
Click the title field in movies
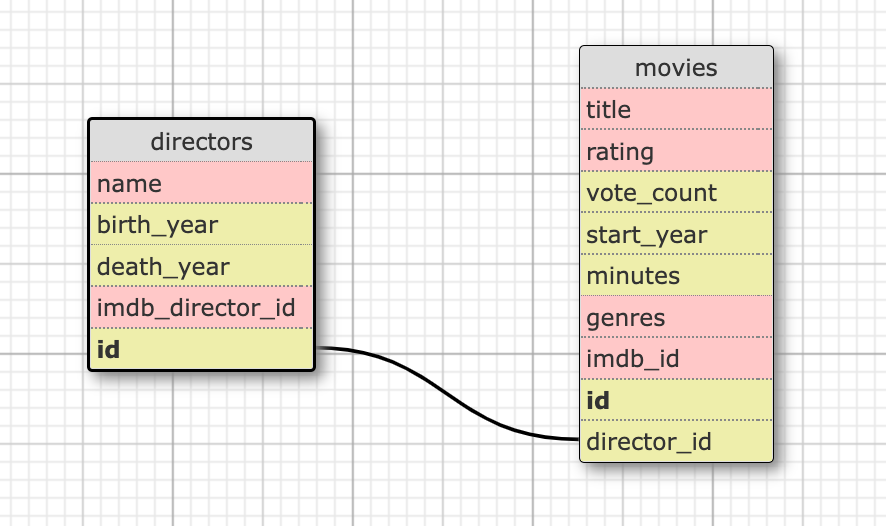(x=676, y=110)
